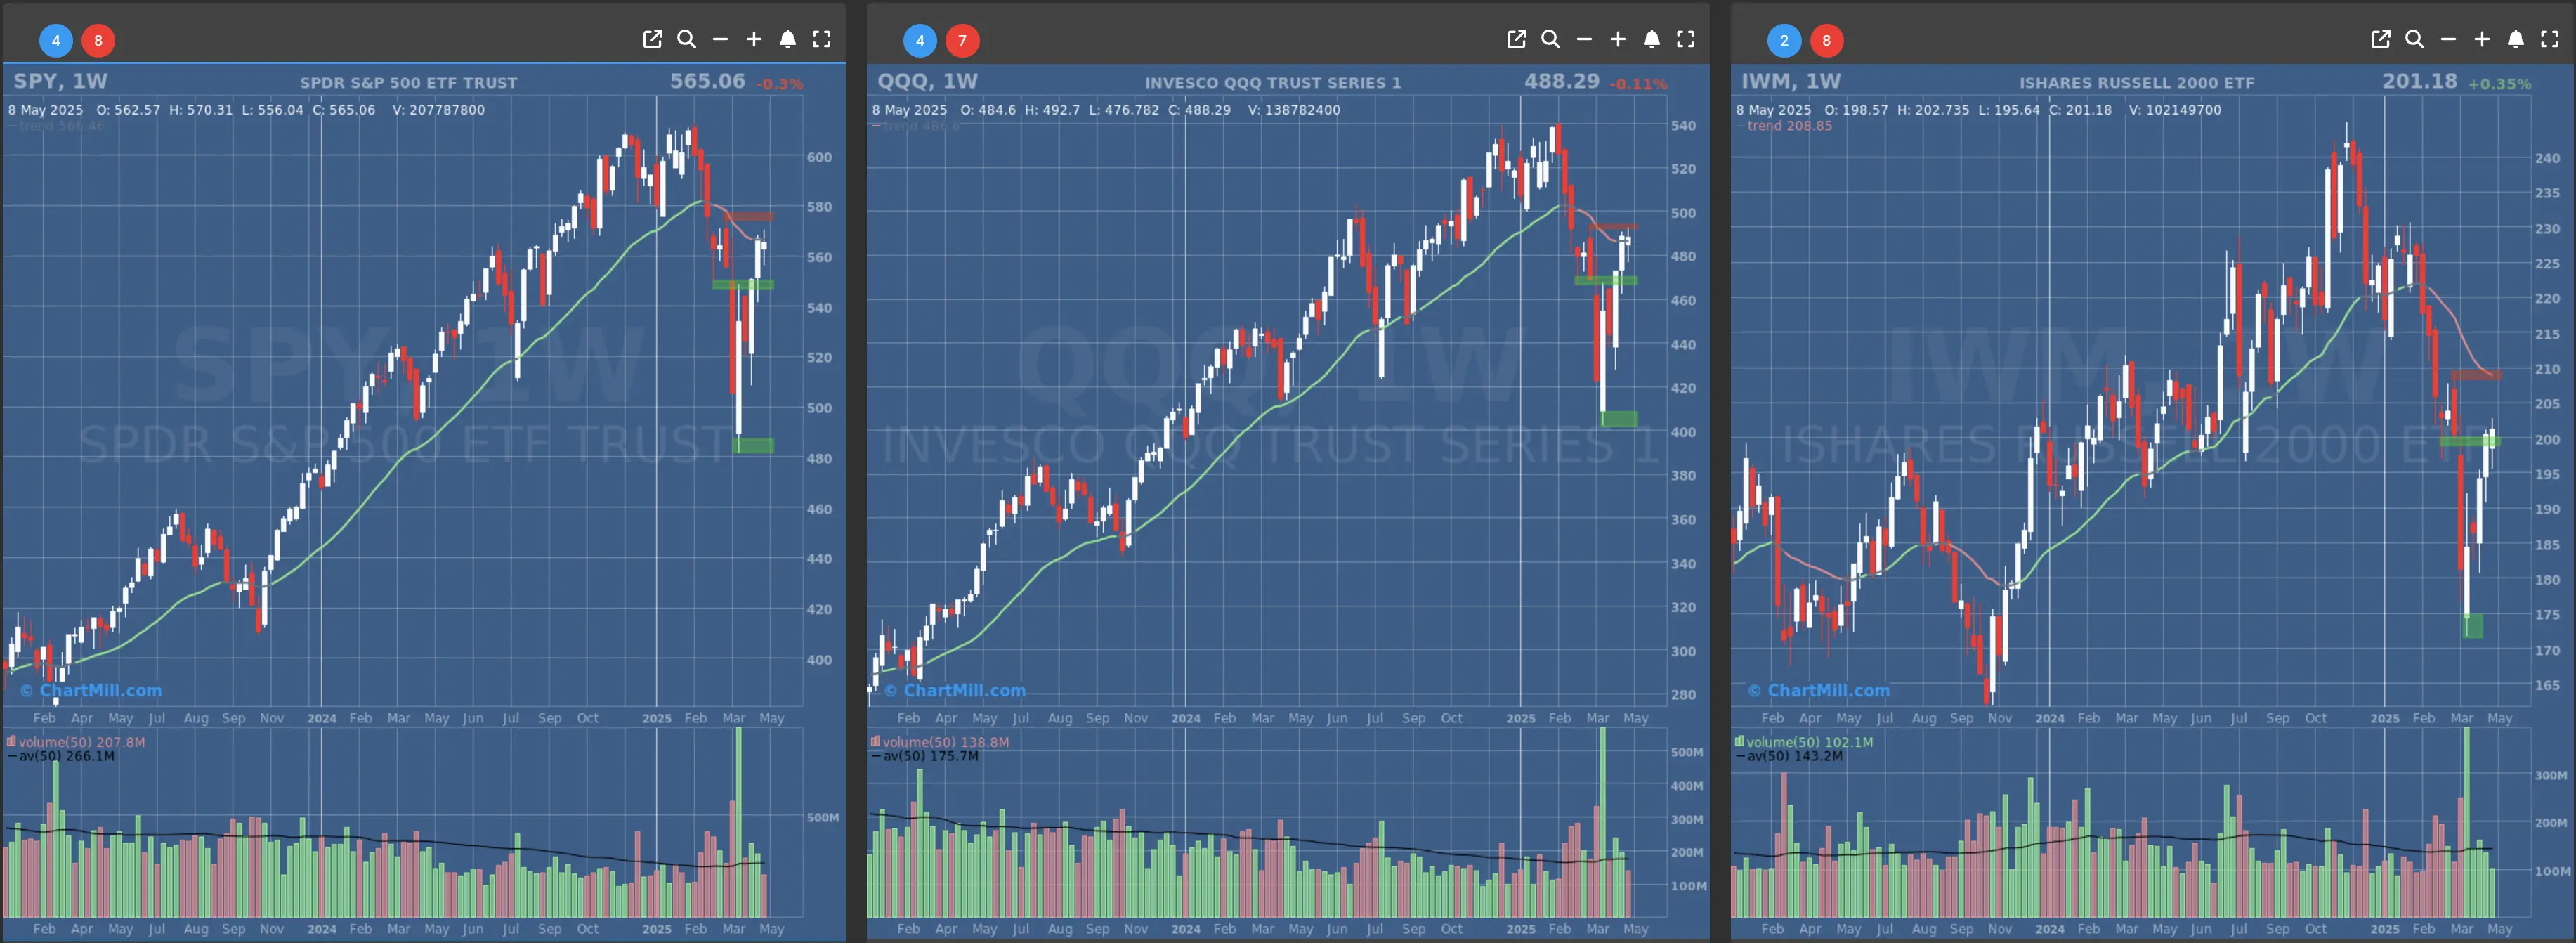Expand QQQ chart to fullscreen

[1685, 39]
